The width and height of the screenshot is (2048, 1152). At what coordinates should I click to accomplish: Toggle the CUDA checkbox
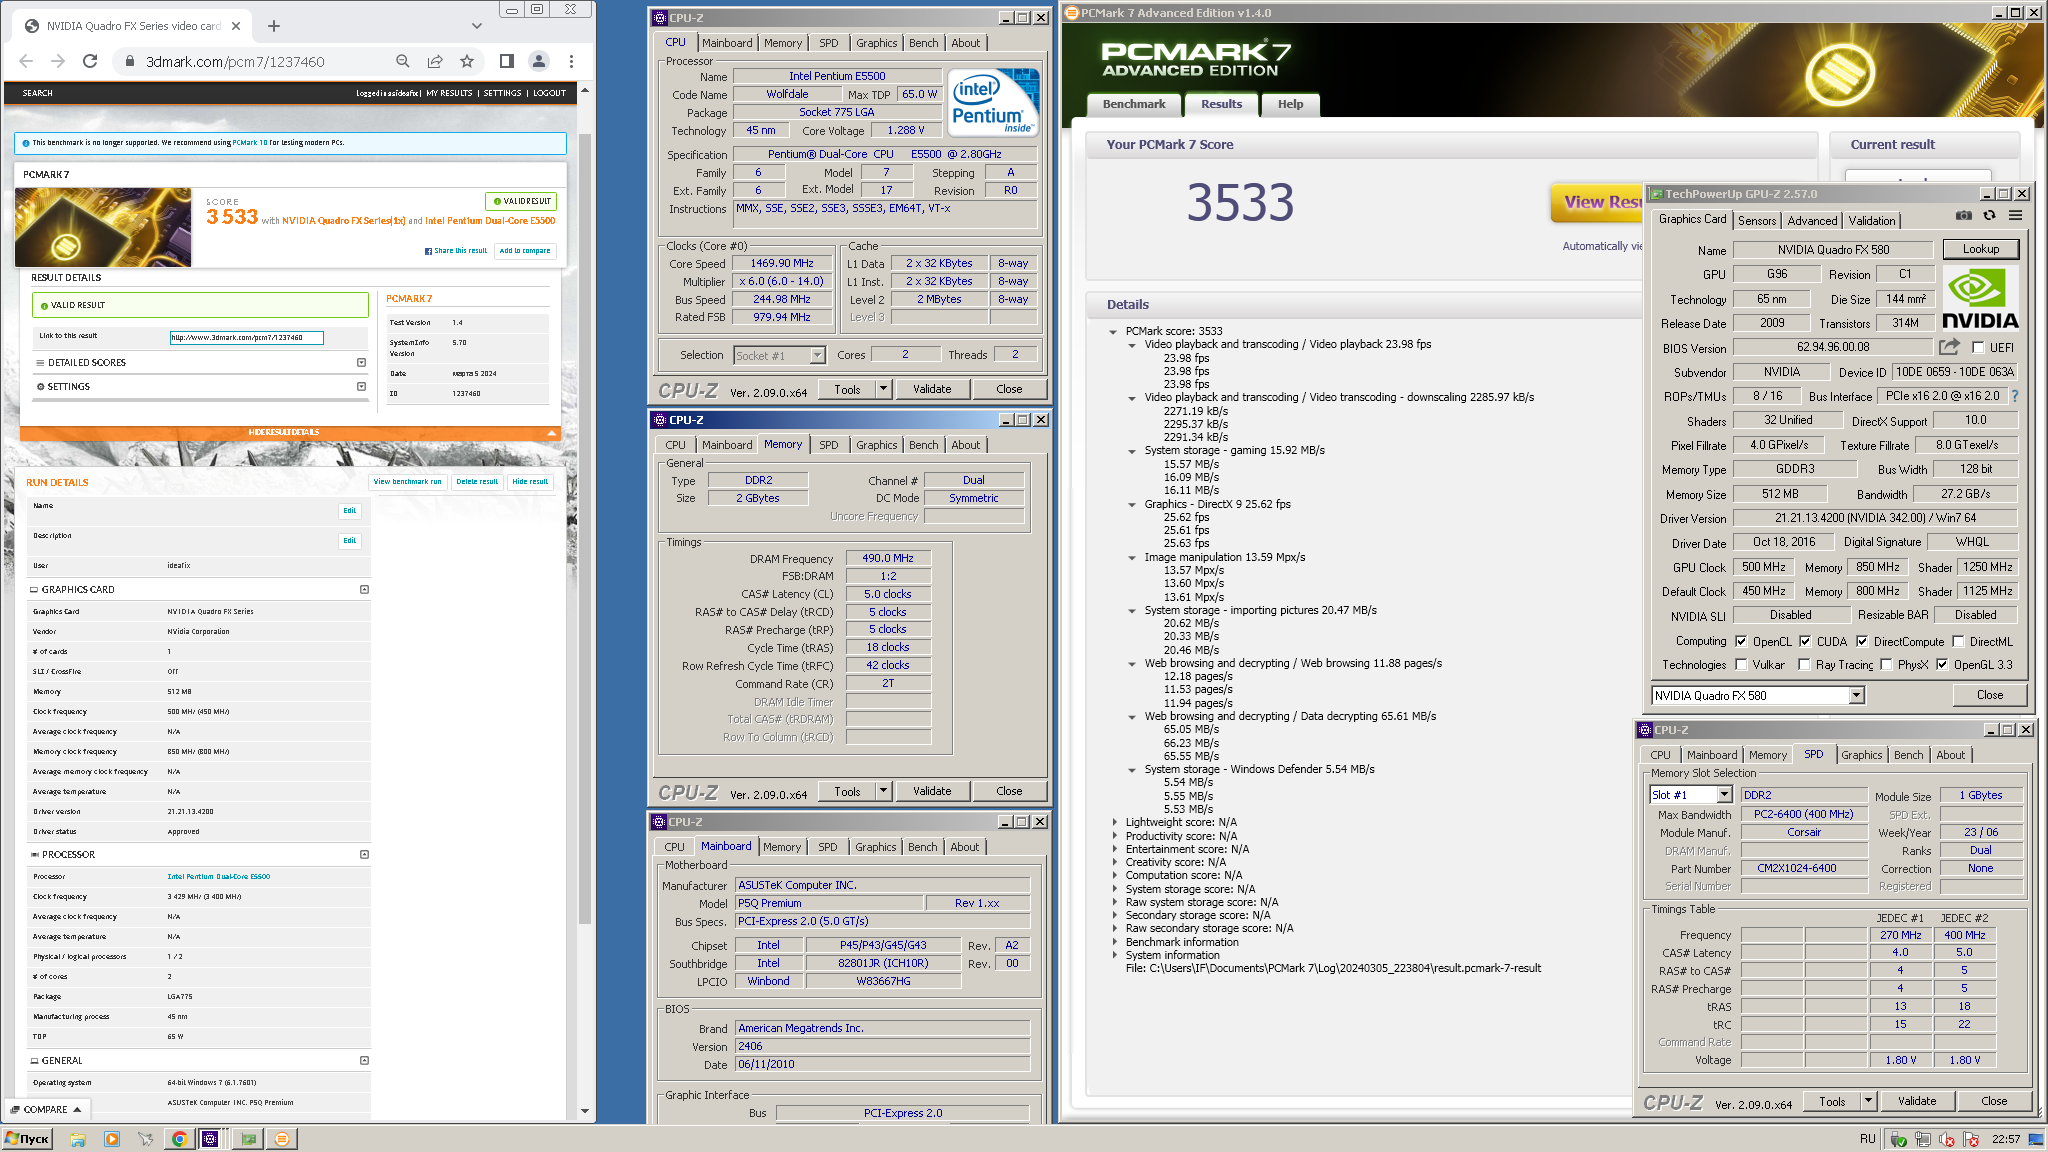(1805, 642)
